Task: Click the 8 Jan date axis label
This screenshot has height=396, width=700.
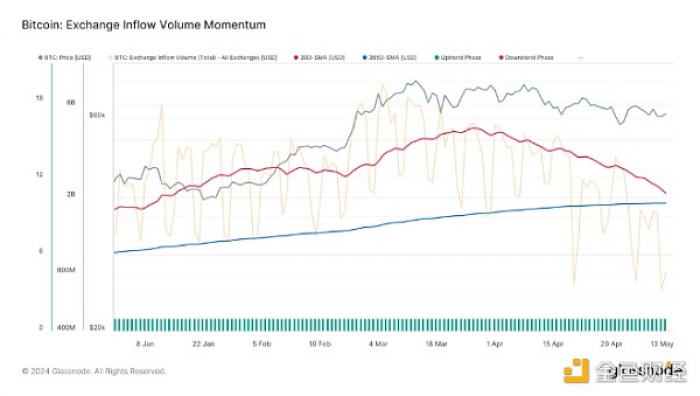Action: coord(145,344)
